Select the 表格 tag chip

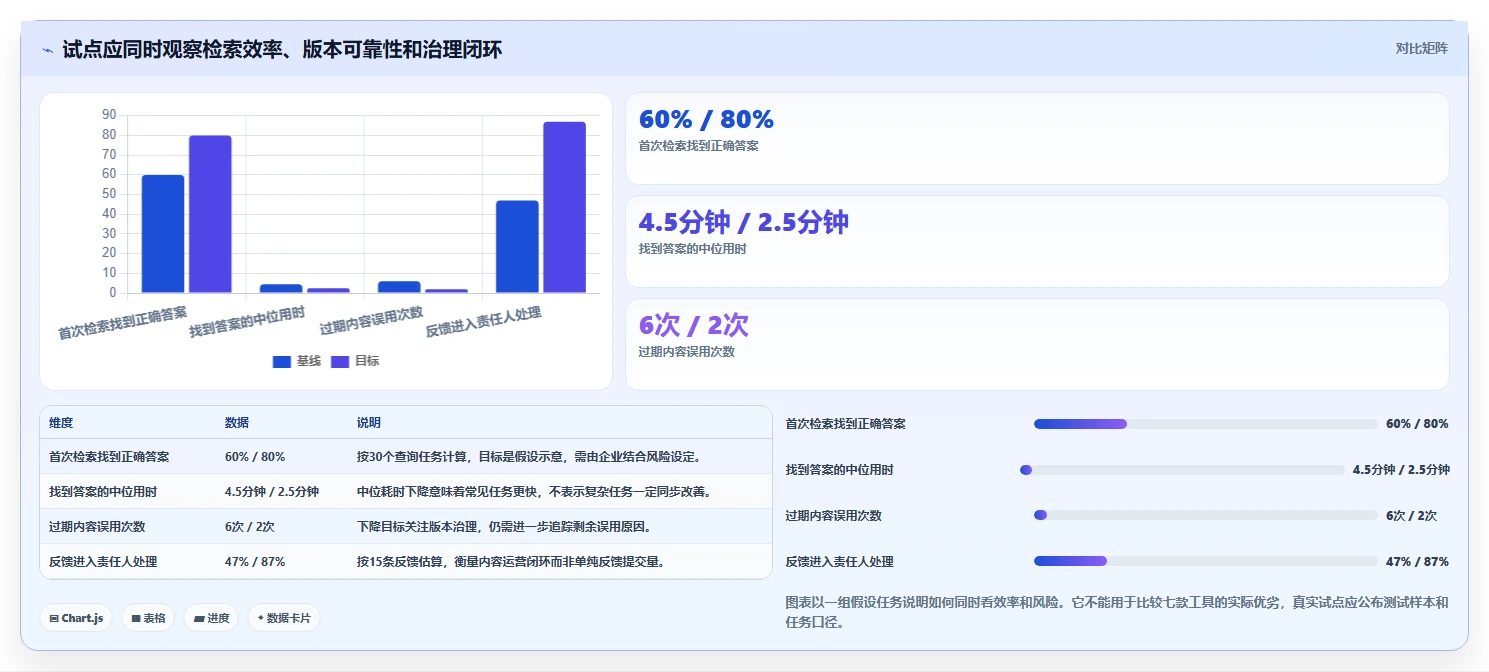click(148, 618)
